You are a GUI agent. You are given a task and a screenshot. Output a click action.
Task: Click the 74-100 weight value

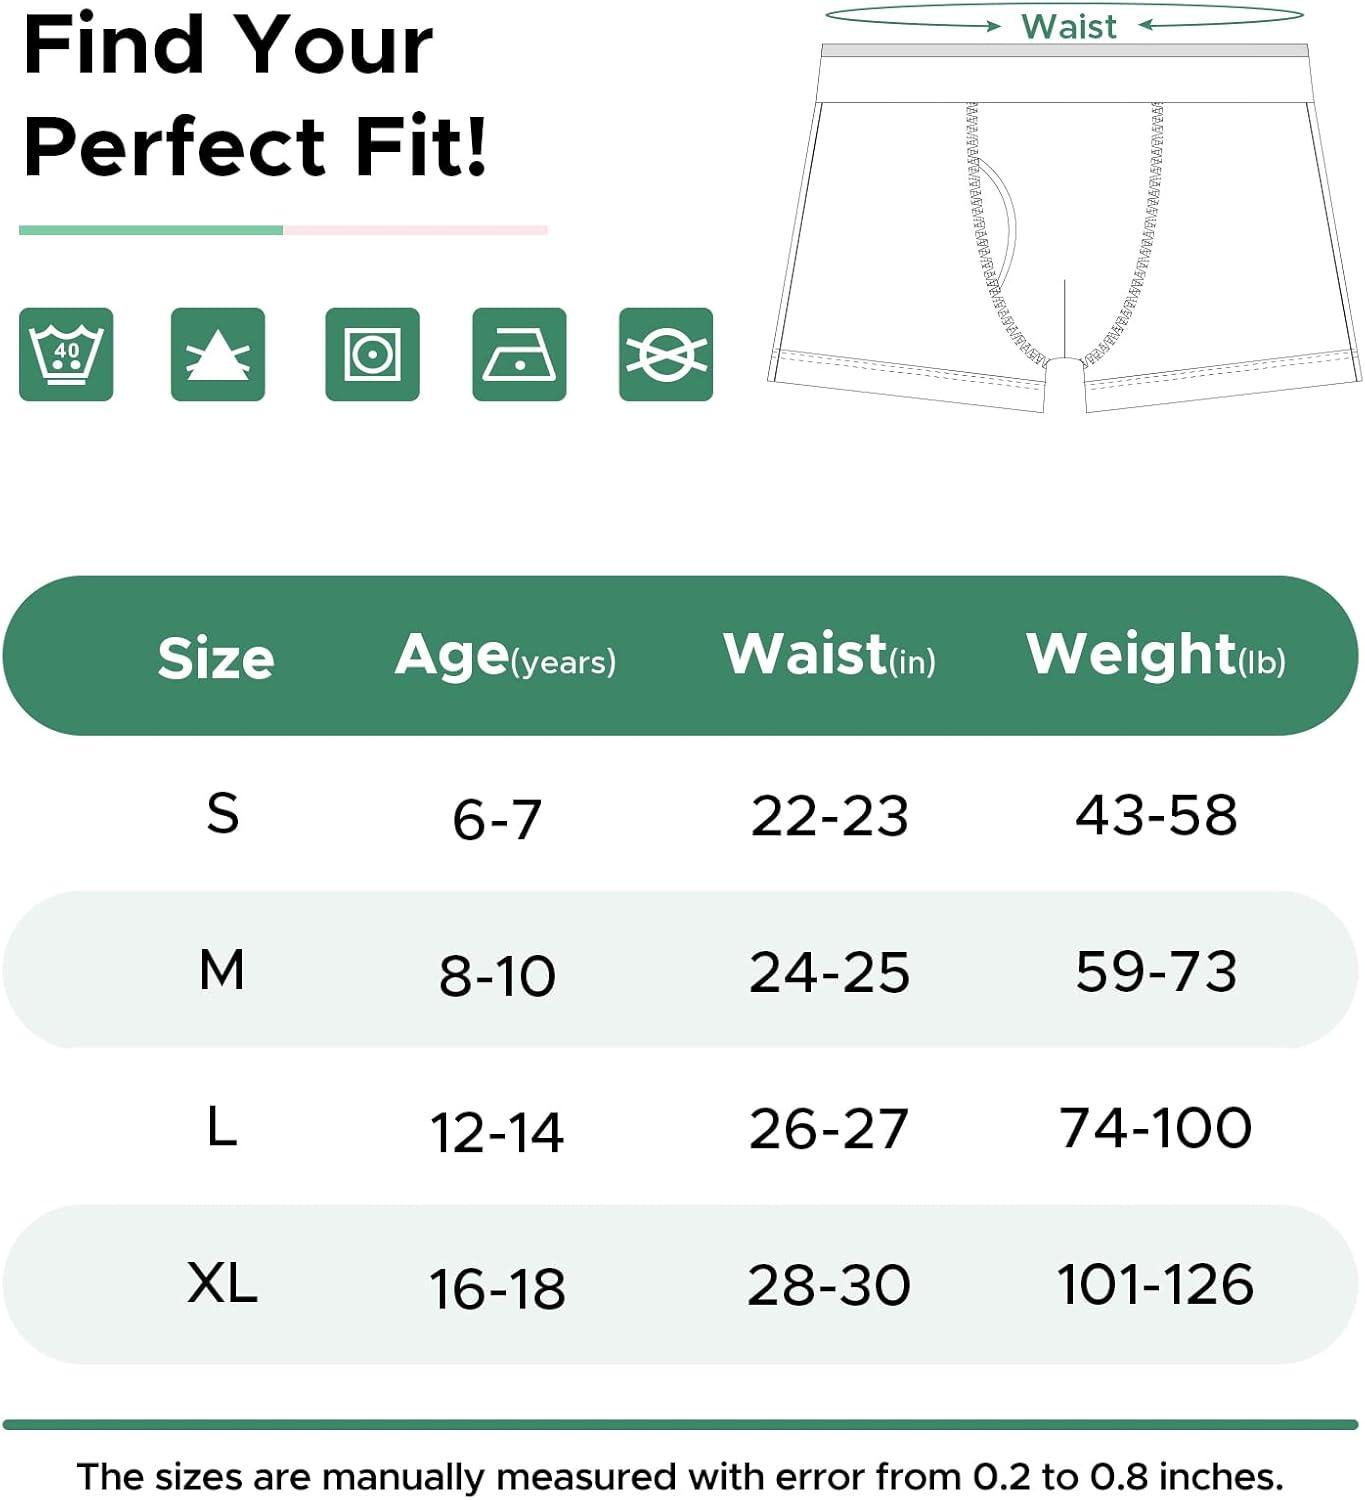[x=1156, y=1127]
